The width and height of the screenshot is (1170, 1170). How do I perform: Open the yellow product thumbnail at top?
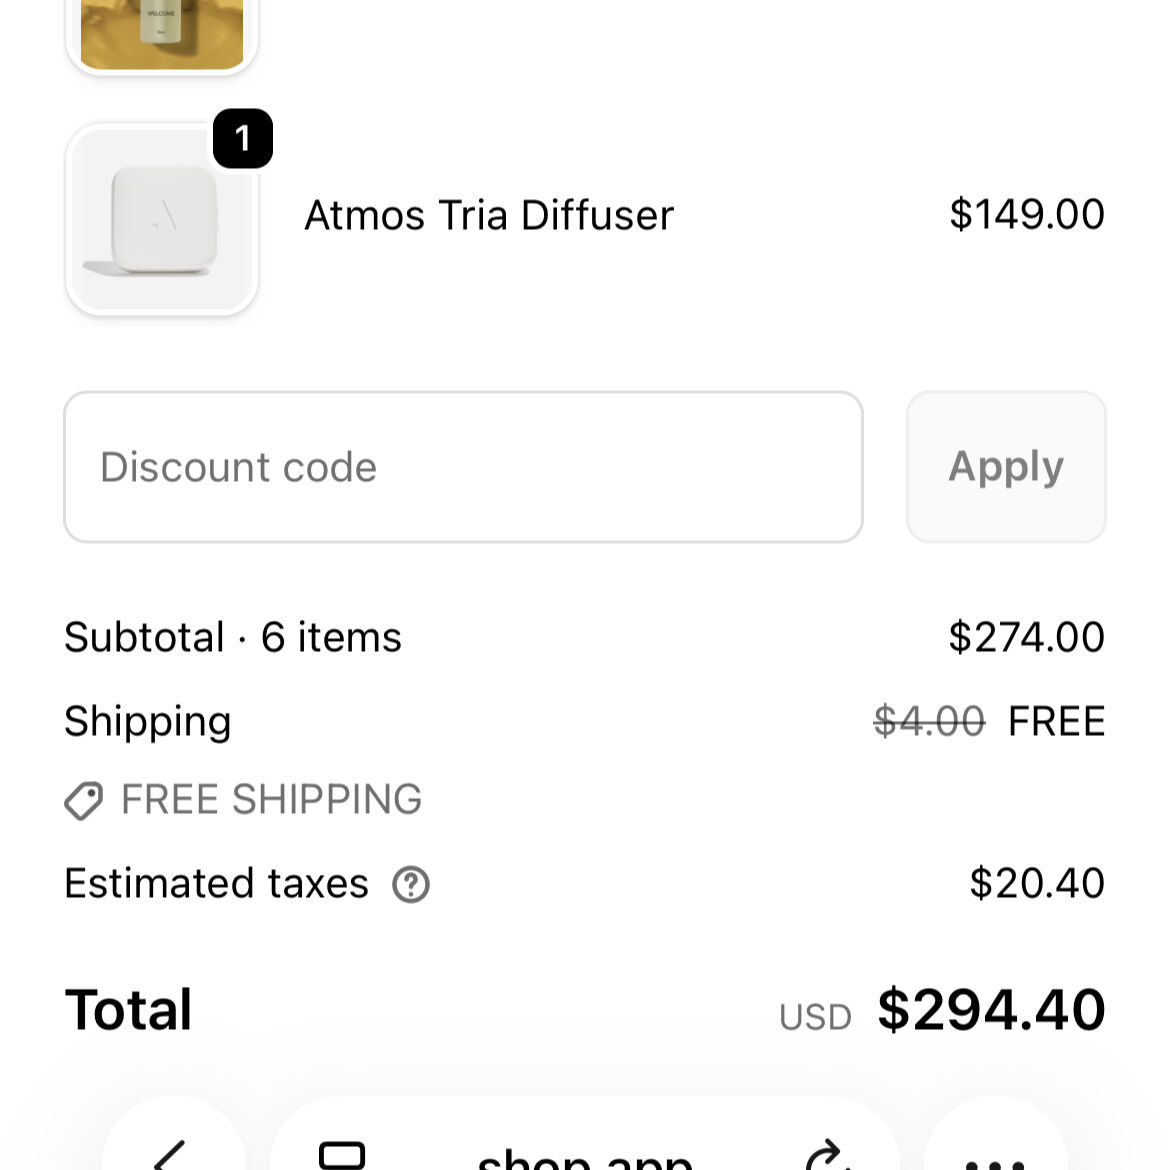pyautogui.click(x=162, y=32)
